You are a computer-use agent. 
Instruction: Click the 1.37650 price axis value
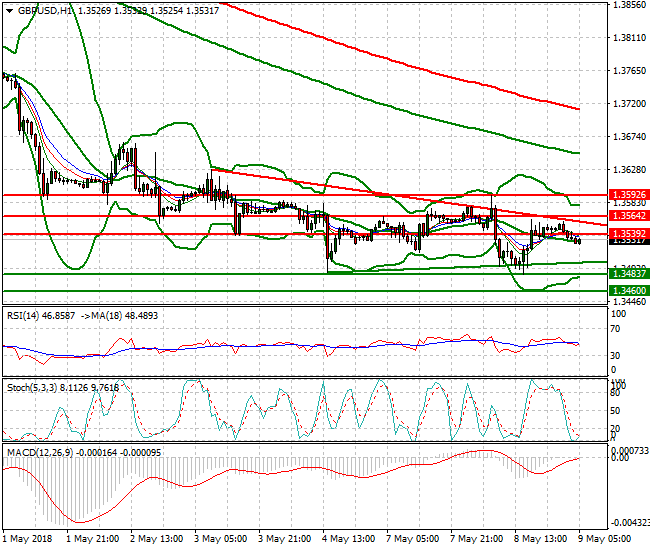click(629, 70)
